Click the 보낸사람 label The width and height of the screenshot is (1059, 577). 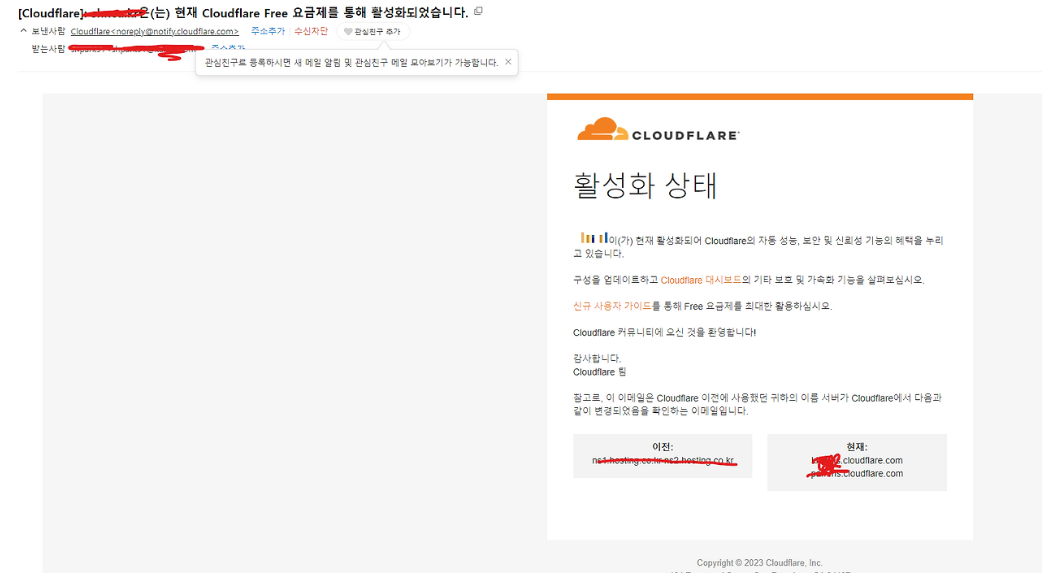(x=49, y=31)
